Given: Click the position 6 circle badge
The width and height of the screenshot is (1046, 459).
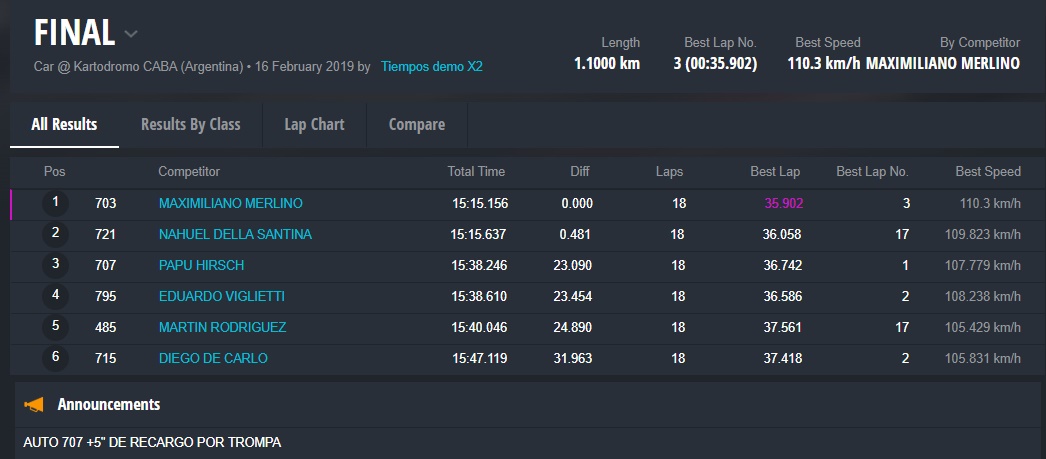Looking at the screenshot, I should point(55,358).
